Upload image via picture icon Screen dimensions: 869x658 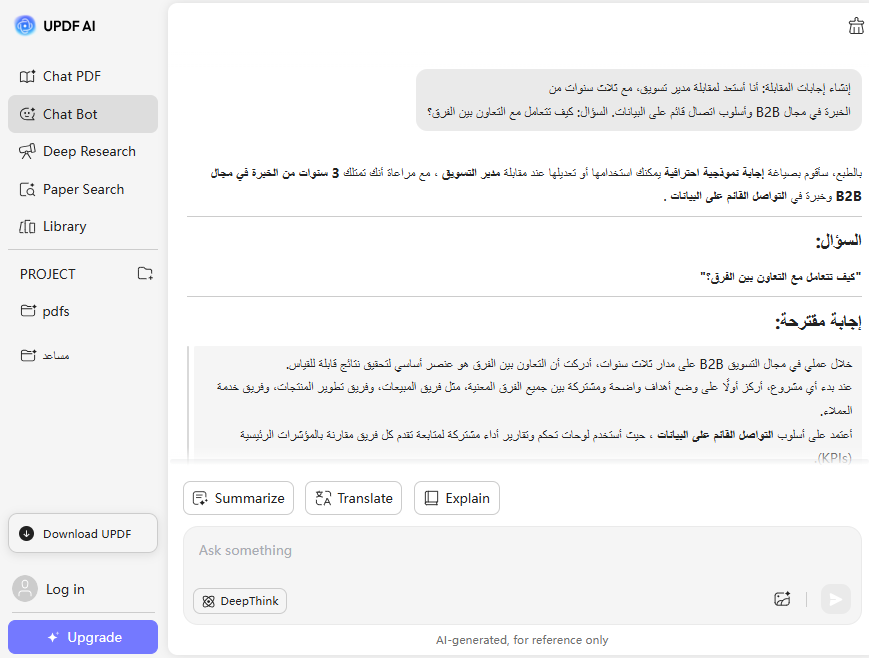coord(782,599)
